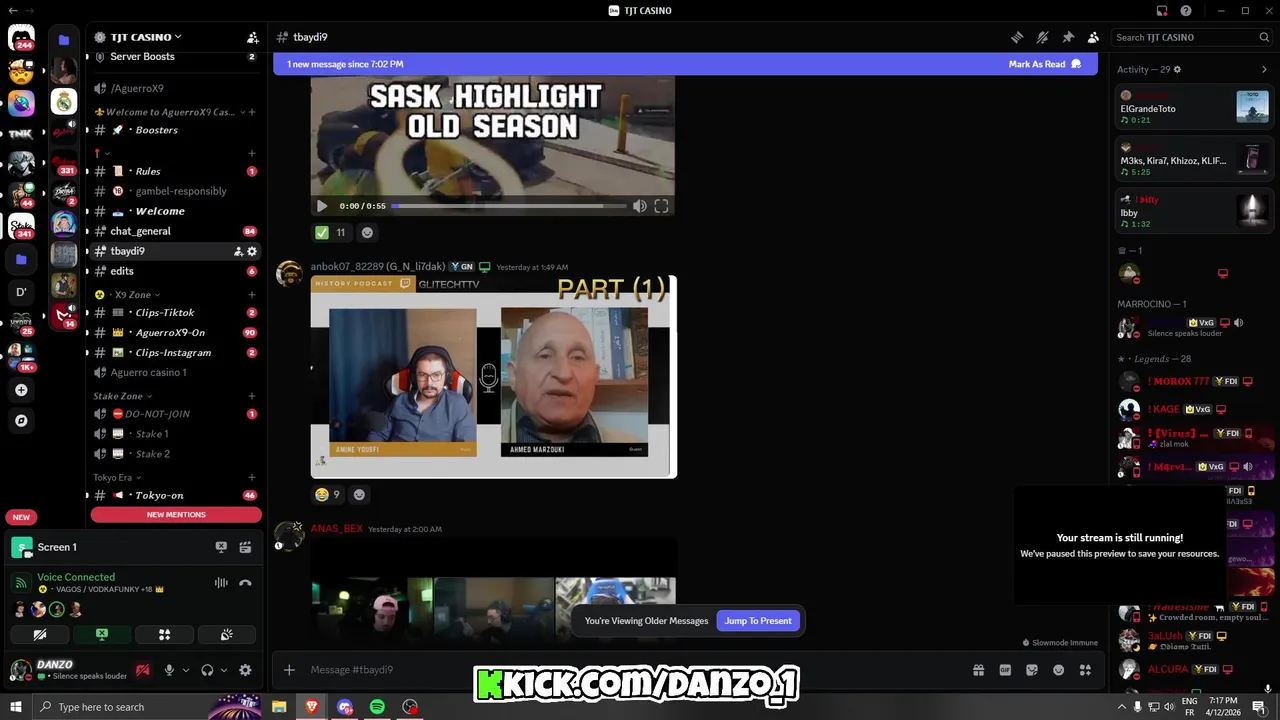1280x720 pixels.
Task: Open User Settings gear
Action: [x=245, y=670]
